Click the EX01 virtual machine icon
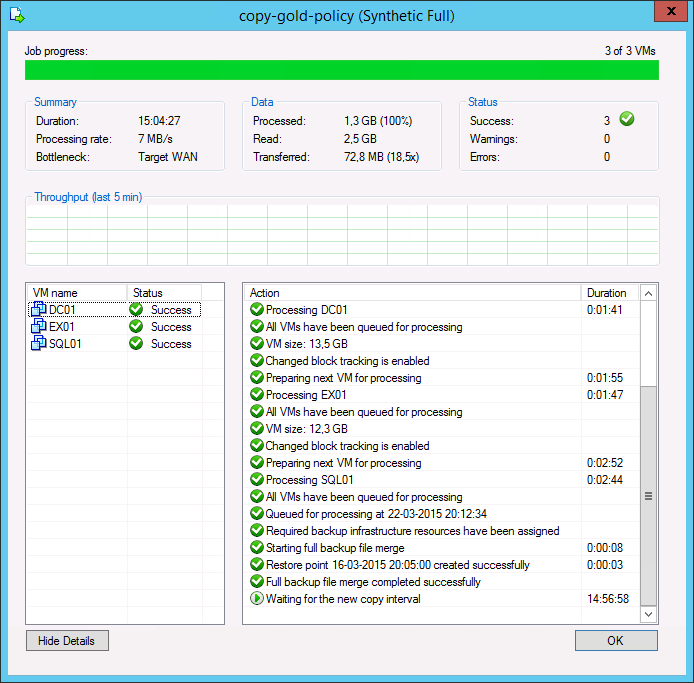Image resolution: width=694 pixels, height=683 pixels. (x=39, y=327)
